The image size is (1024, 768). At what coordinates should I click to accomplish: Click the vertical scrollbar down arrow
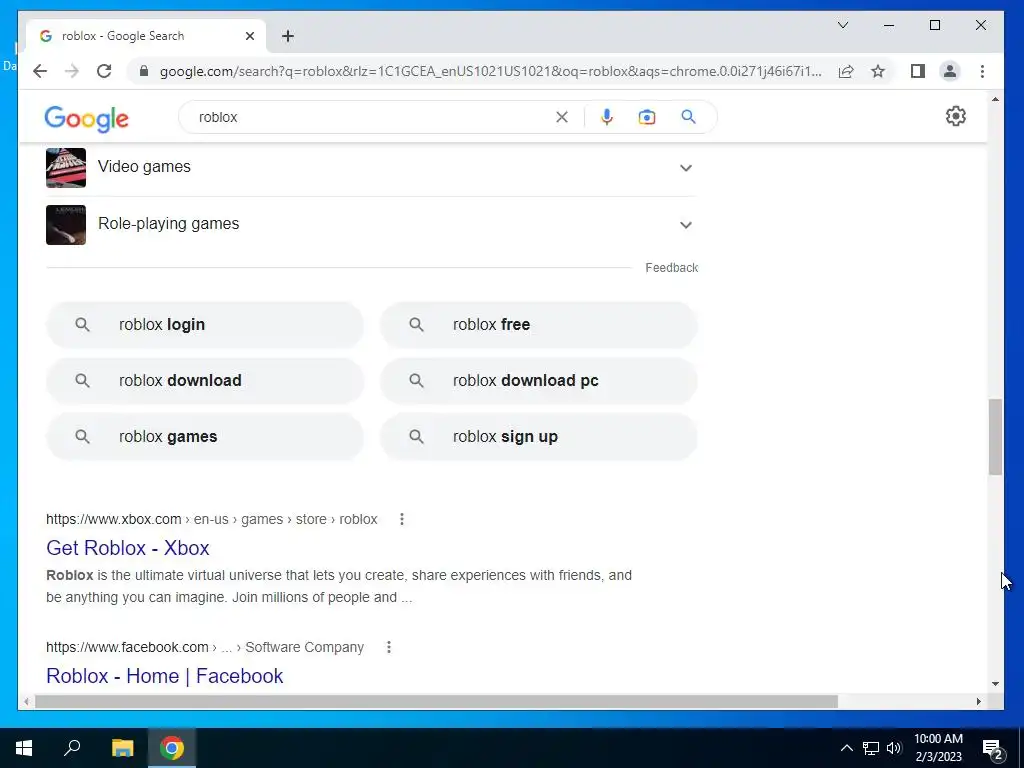pos(995,684)
